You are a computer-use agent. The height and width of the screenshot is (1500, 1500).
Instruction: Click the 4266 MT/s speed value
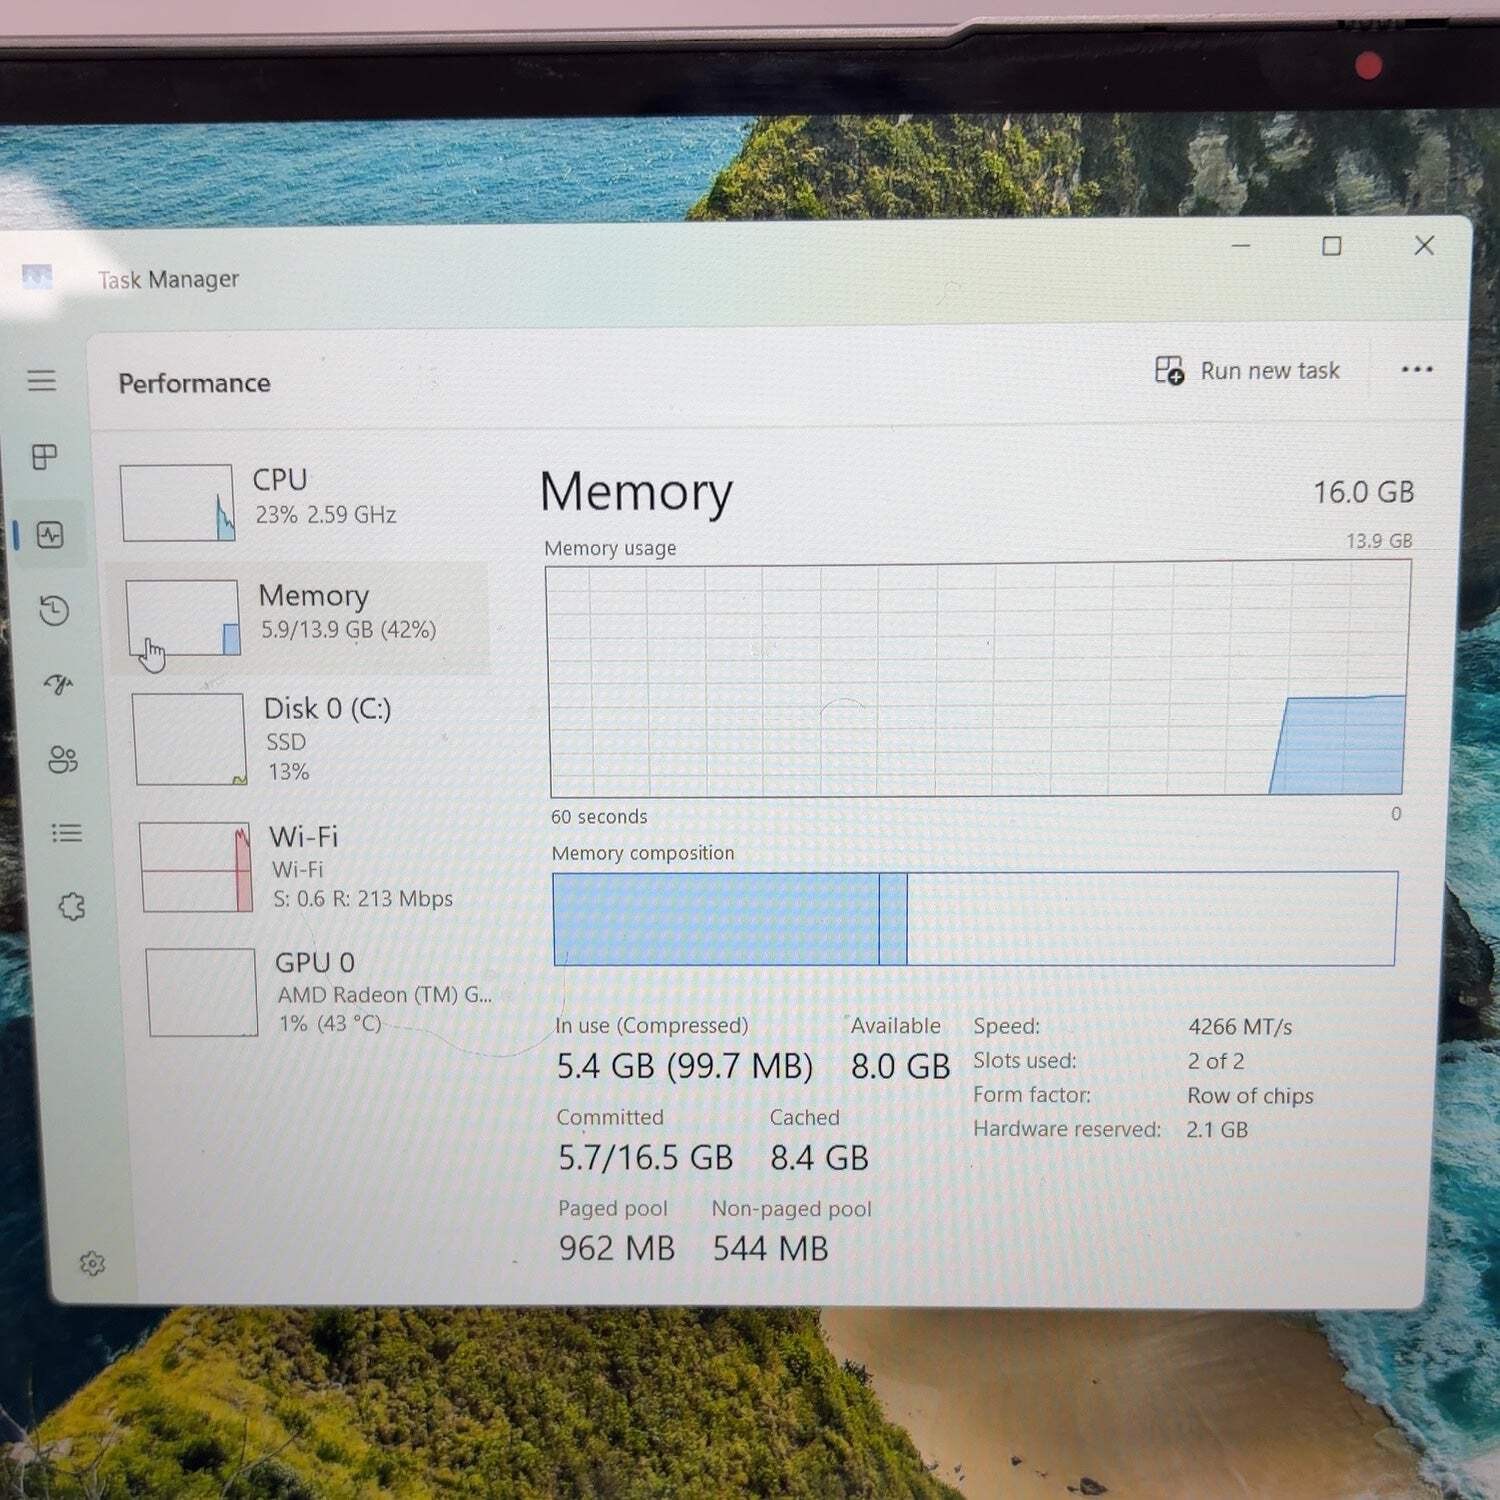pyautogui.click(x=1240, y=1027)
